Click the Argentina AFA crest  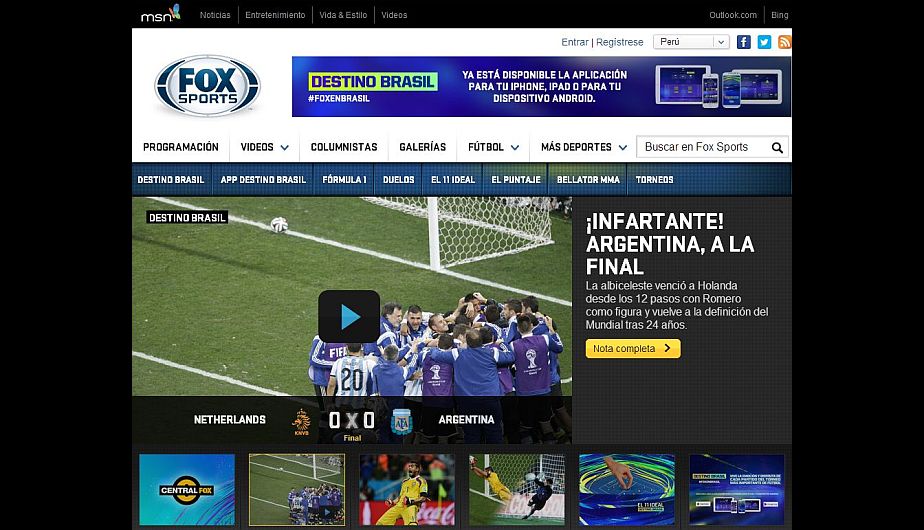(402, 422)
